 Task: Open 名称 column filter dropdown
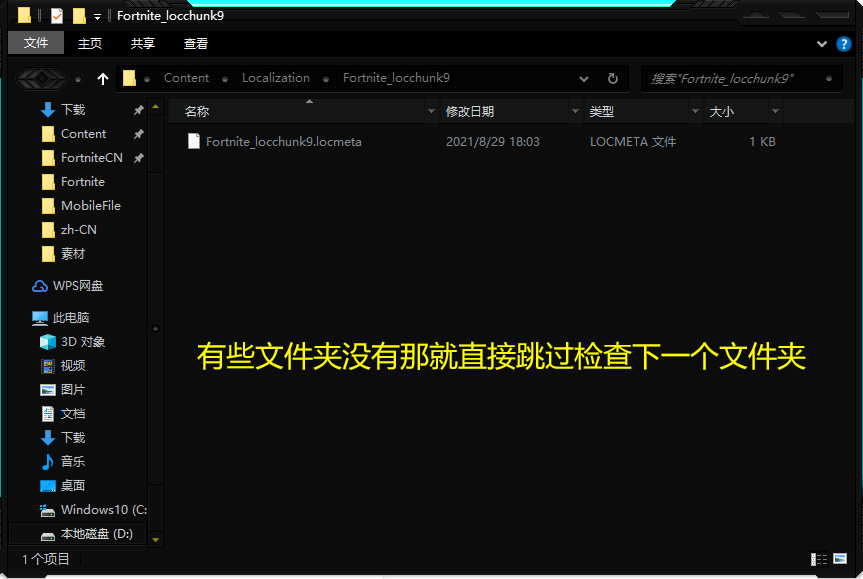[432, 112]
